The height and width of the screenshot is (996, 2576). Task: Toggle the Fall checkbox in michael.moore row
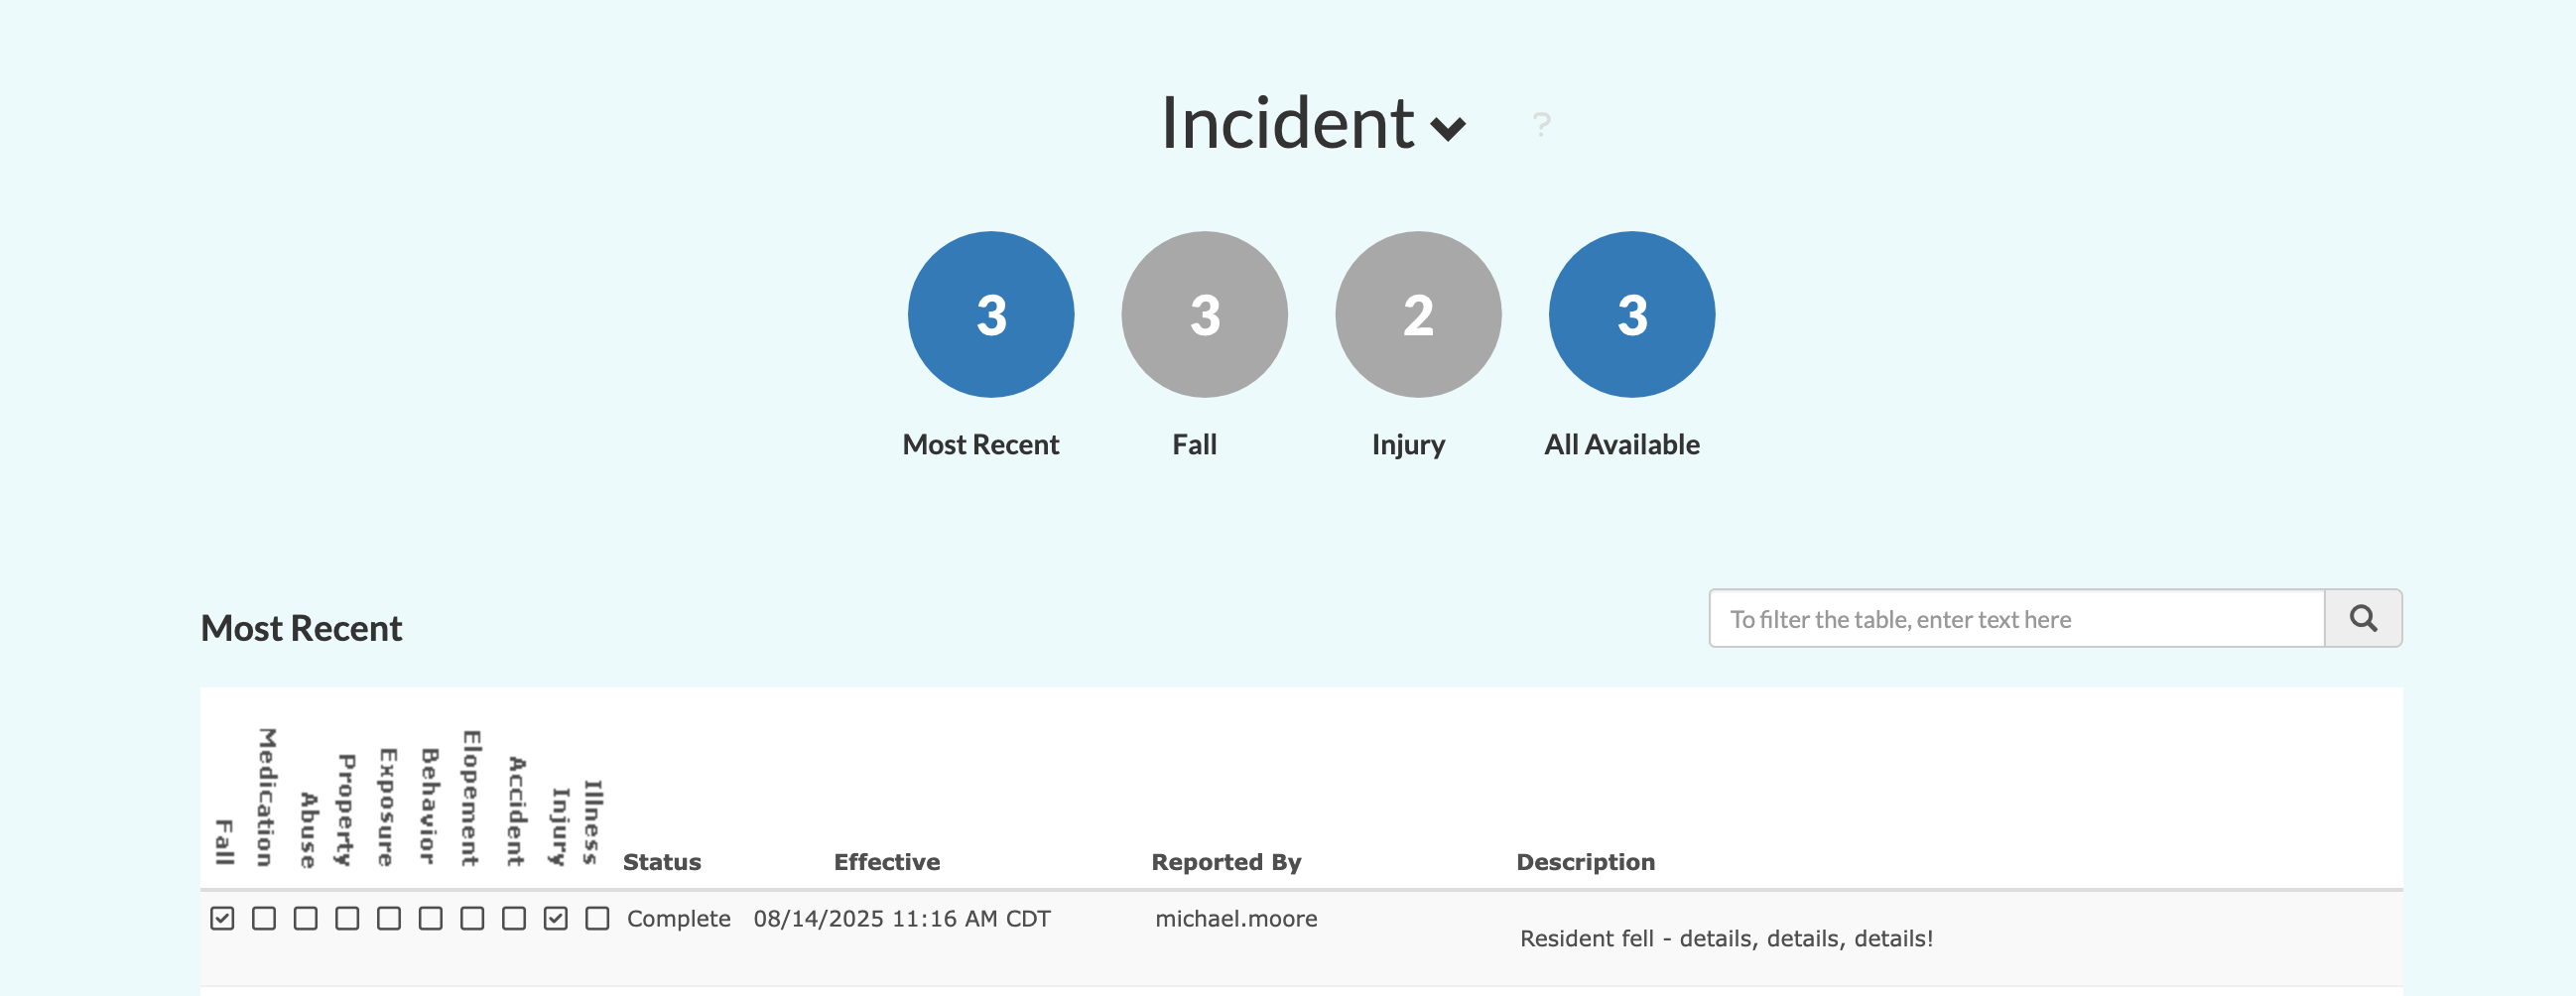(x=222, y=918)
